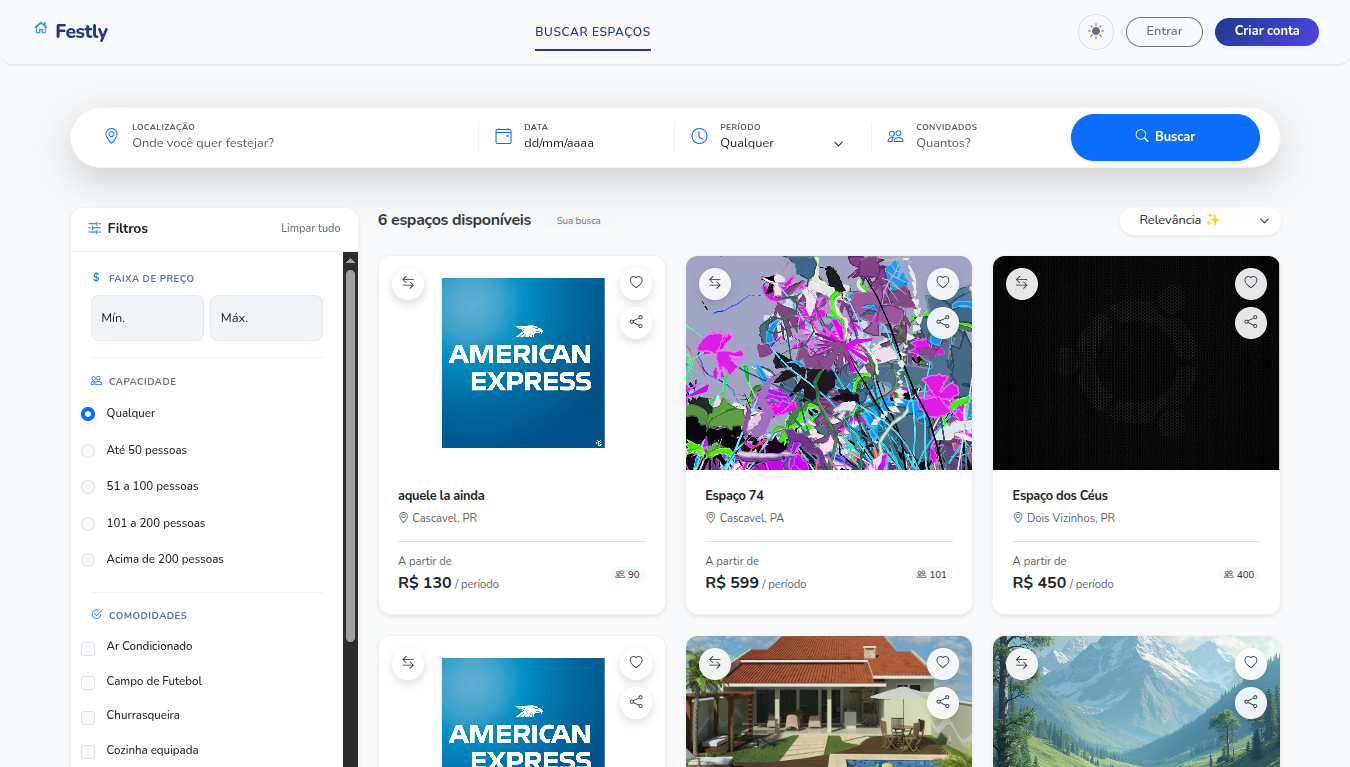Open the Espaço 74 abstract flower image
Image resolution: width=1350 pixels, height=767 pixels.
pos(829,363)
